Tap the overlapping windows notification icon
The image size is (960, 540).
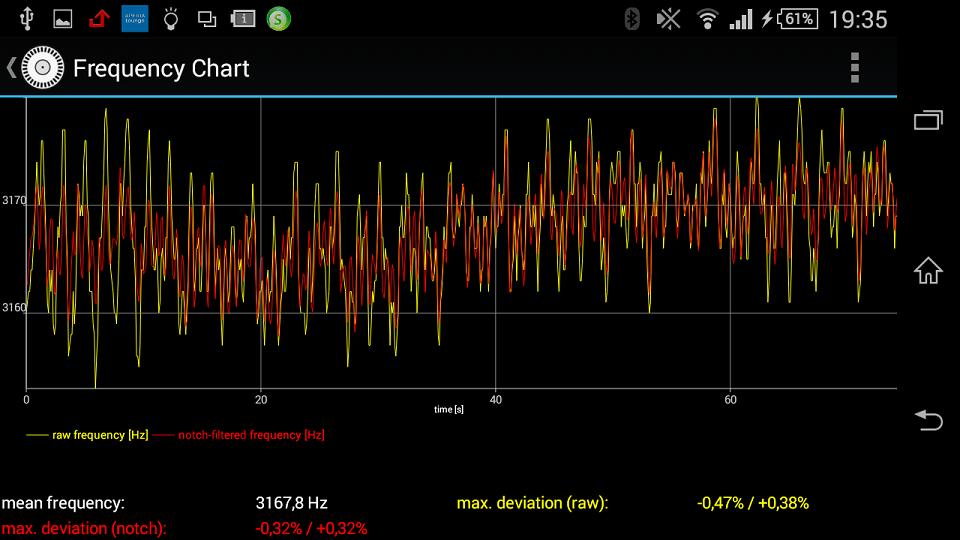click(x=207, y=20)
